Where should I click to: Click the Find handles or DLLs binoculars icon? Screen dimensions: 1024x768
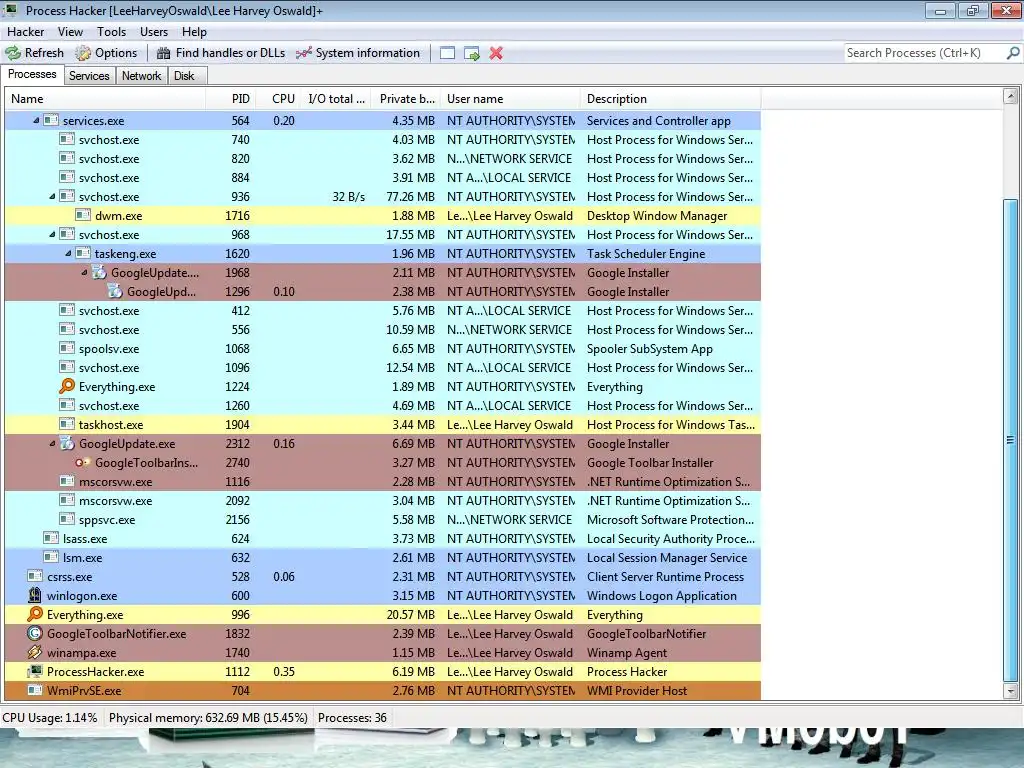pos(163,53)
